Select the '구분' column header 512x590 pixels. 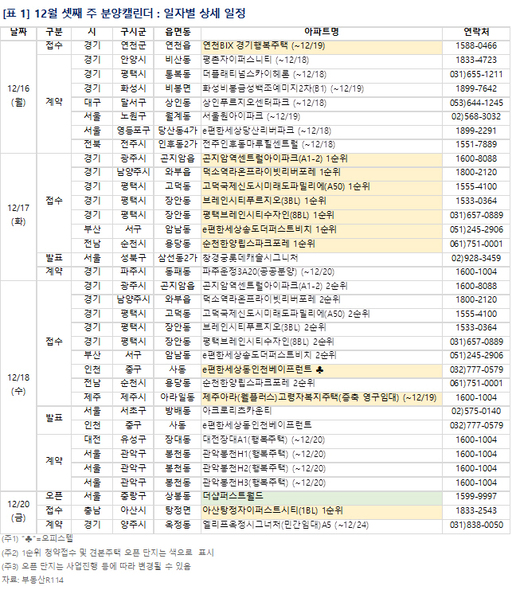click(54, 32)
